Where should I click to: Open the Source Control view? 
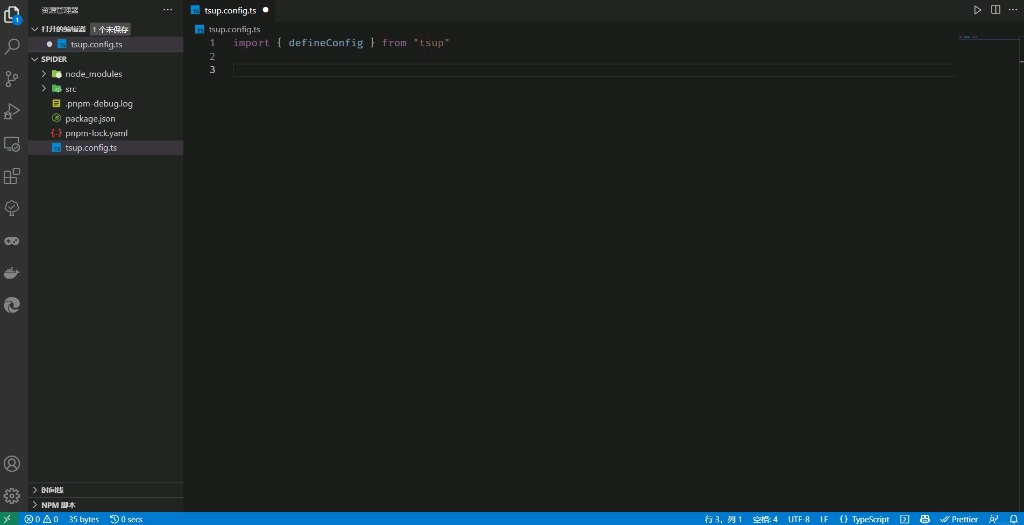(12, 79)
